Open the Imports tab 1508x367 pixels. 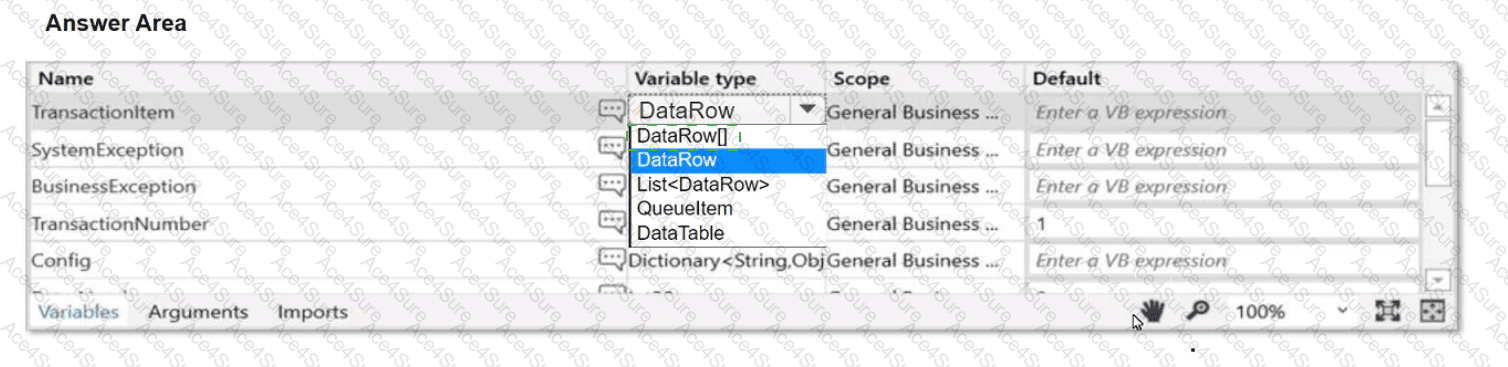pos(312,312)
